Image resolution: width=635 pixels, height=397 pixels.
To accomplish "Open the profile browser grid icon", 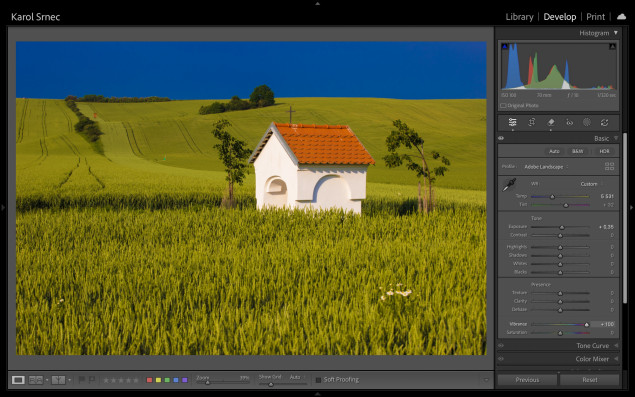I will [x=609, y=166].
